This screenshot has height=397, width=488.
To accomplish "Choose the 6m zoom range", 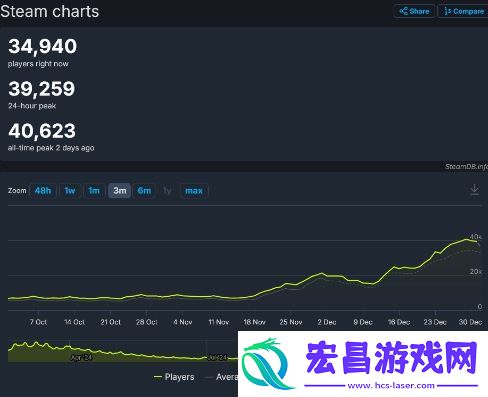I will click(x=144, y=191).
